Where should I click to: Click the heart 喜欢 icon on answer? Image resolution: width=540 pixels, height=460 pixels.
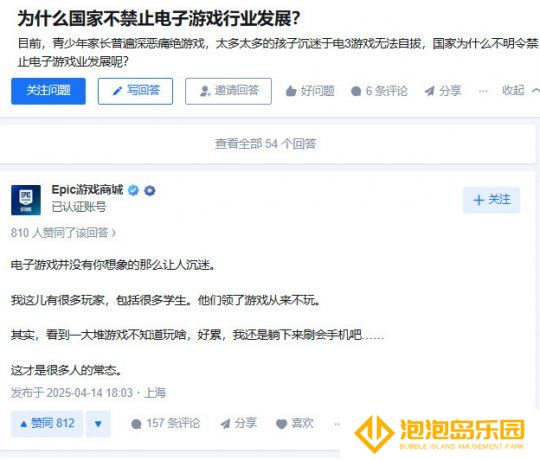(282, 424)
